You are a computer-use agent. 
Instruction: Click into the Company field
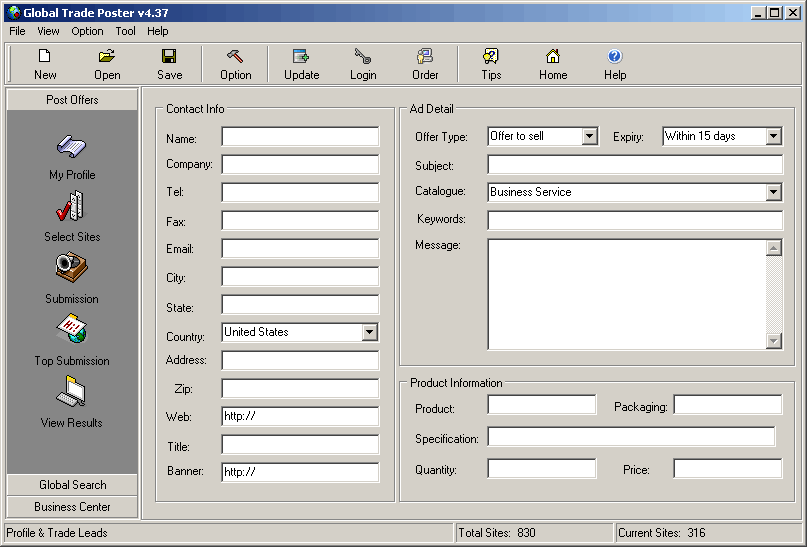301,165
